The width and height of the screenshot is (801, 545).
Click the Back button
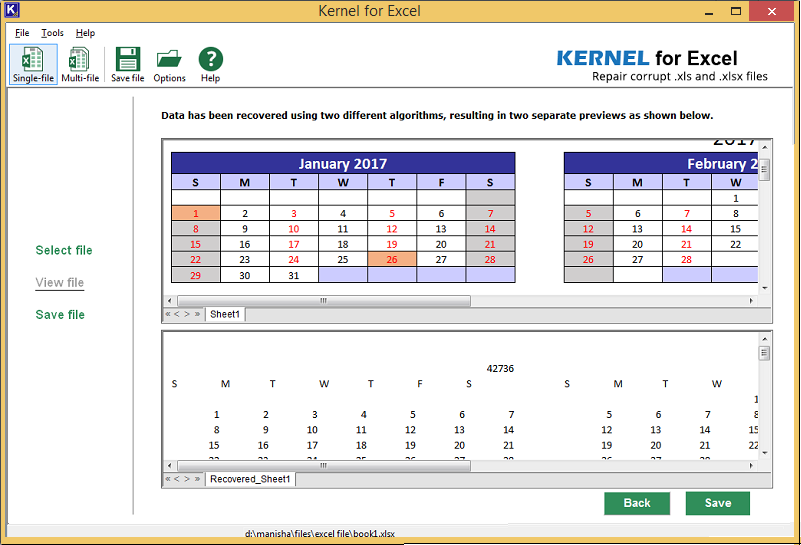coord(637,503)
